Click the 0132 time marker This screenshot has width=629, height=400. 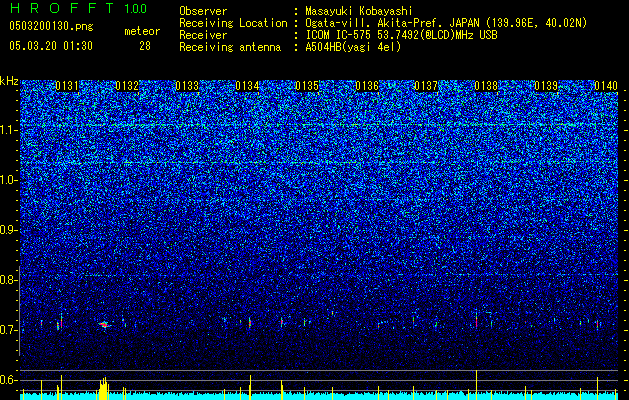click(x=127, y=86)
